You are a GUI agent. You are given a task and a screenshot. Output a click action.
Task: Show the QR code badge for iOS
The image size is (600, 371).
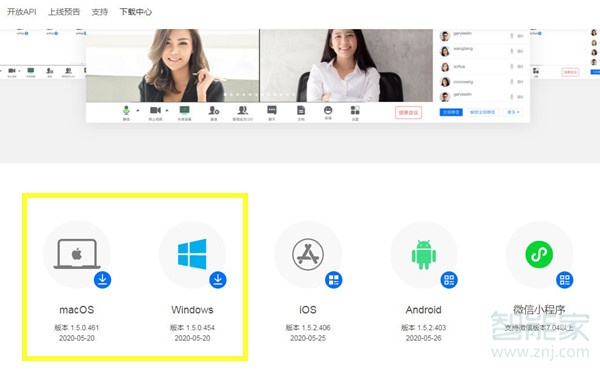(x=334, y=280)
